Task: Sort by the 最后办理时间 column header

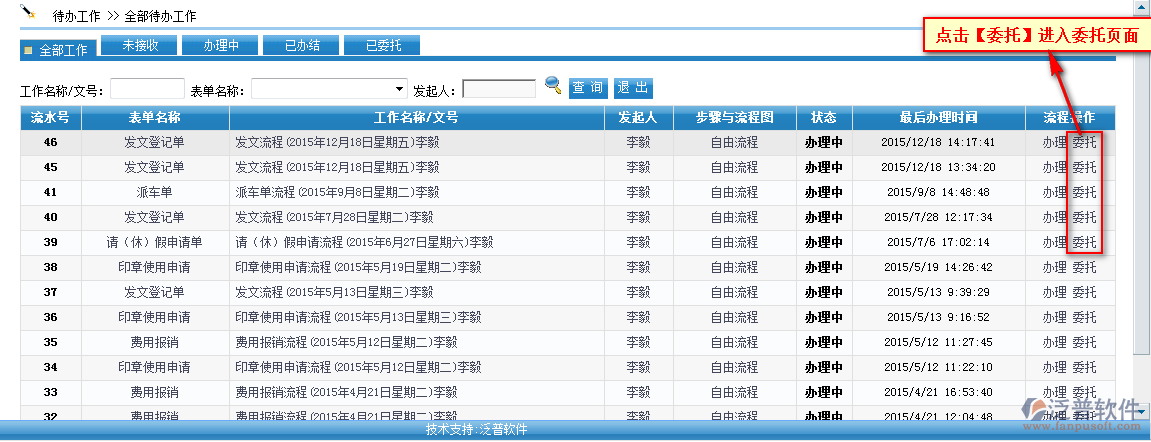Action: click(938, 117)
